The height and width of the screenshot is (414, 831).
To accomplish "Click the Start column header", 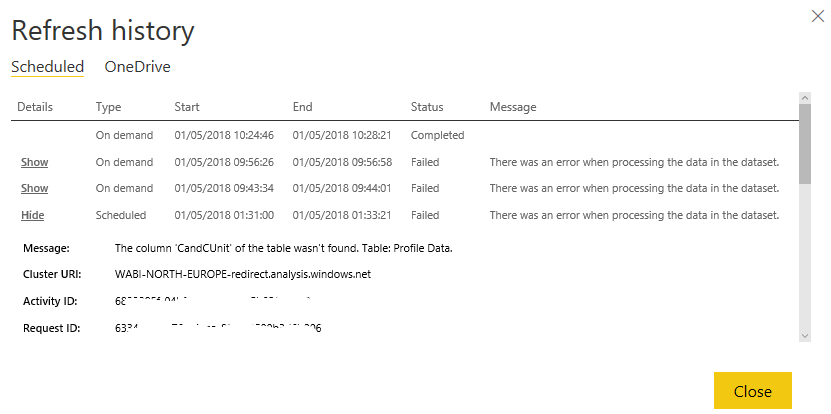I will coord(187,107).
